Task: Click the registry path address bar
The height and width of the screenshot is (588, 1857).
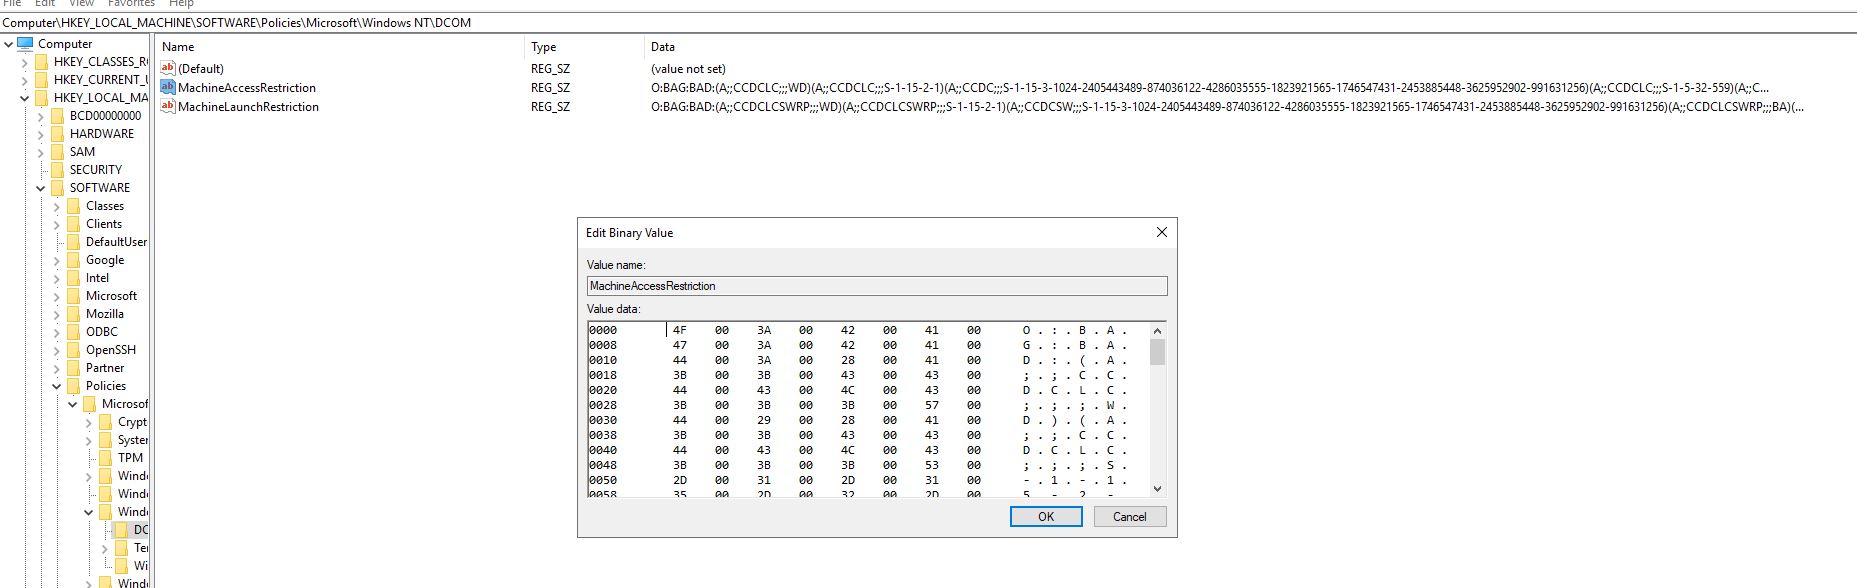Action: pos(928,22)
